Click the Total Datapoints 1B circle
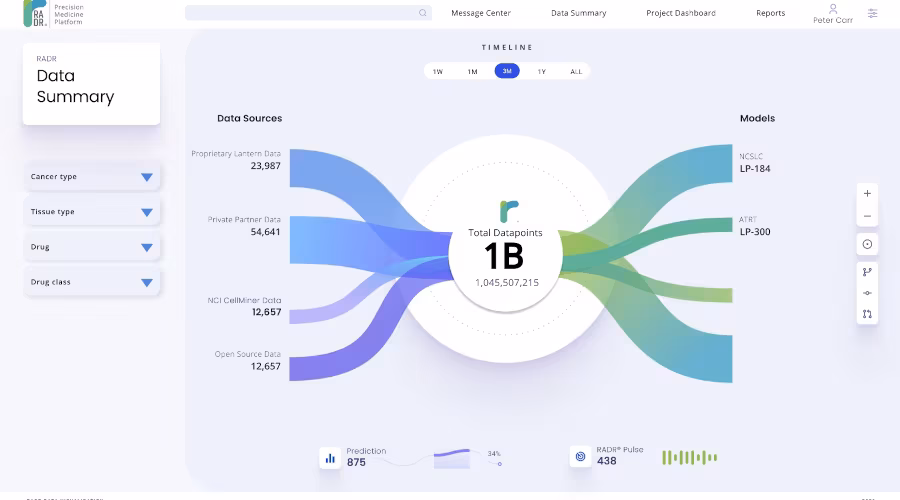The width and height of the screenshot is (900, 500). 505,256
